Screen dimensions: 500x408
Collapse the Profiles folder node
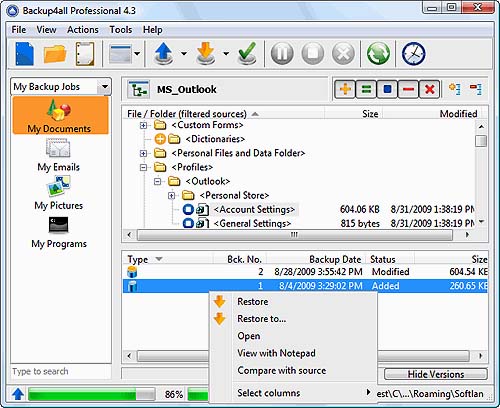pos(143,167)
